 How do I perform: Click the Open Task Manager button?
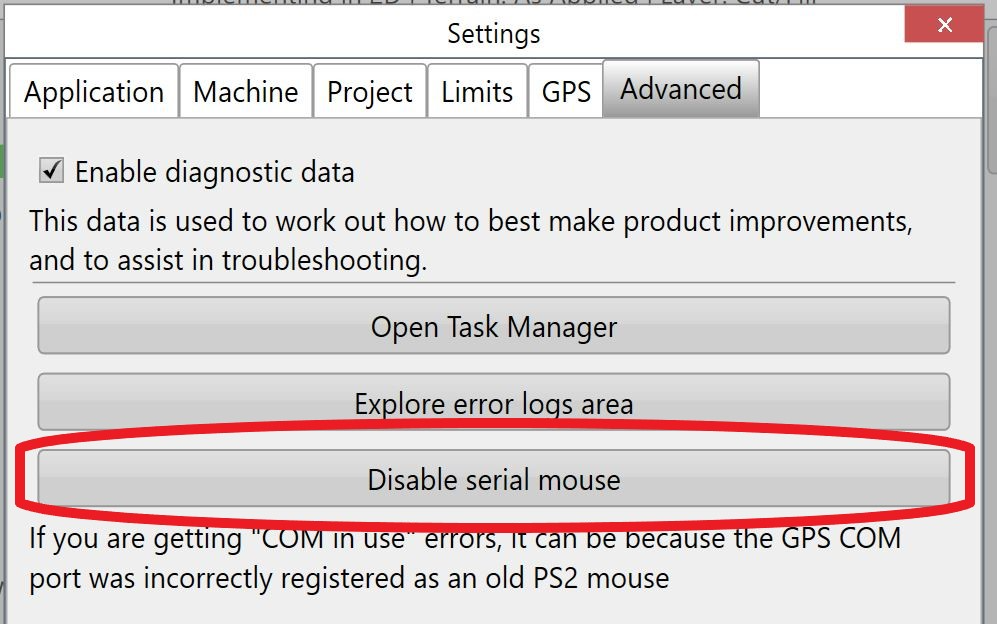[493, 326]
